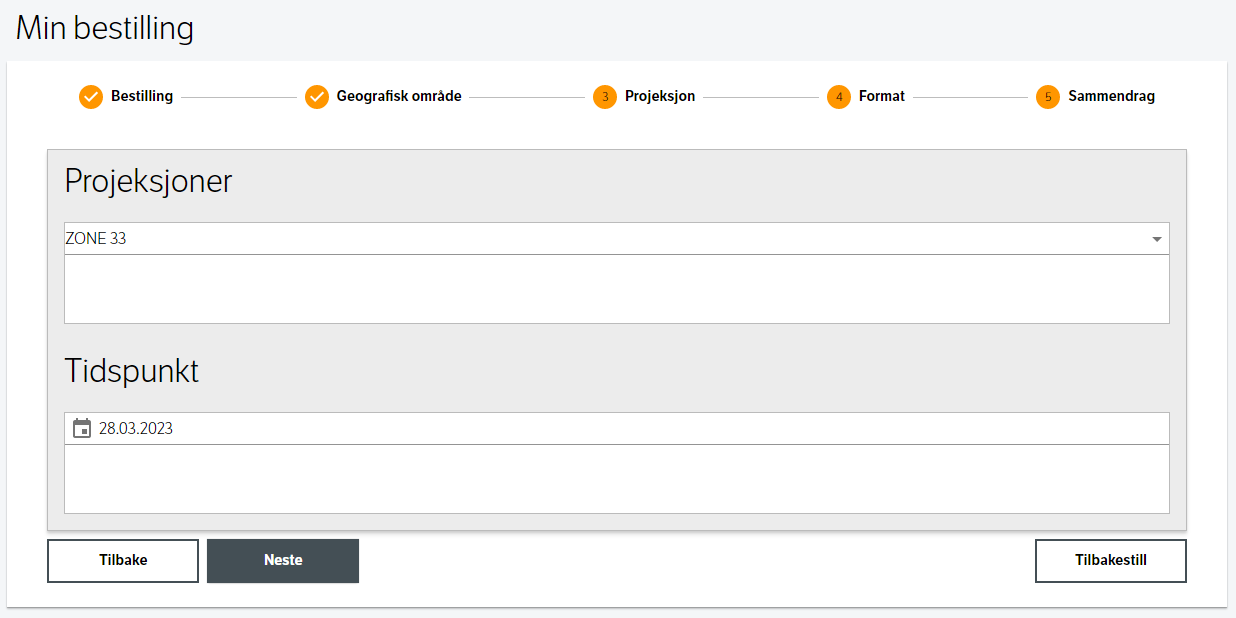The height and width of the screenshot is (618, 1236).
Task: Click the Projeksjoner heading
Action: [x=148, y=182]
